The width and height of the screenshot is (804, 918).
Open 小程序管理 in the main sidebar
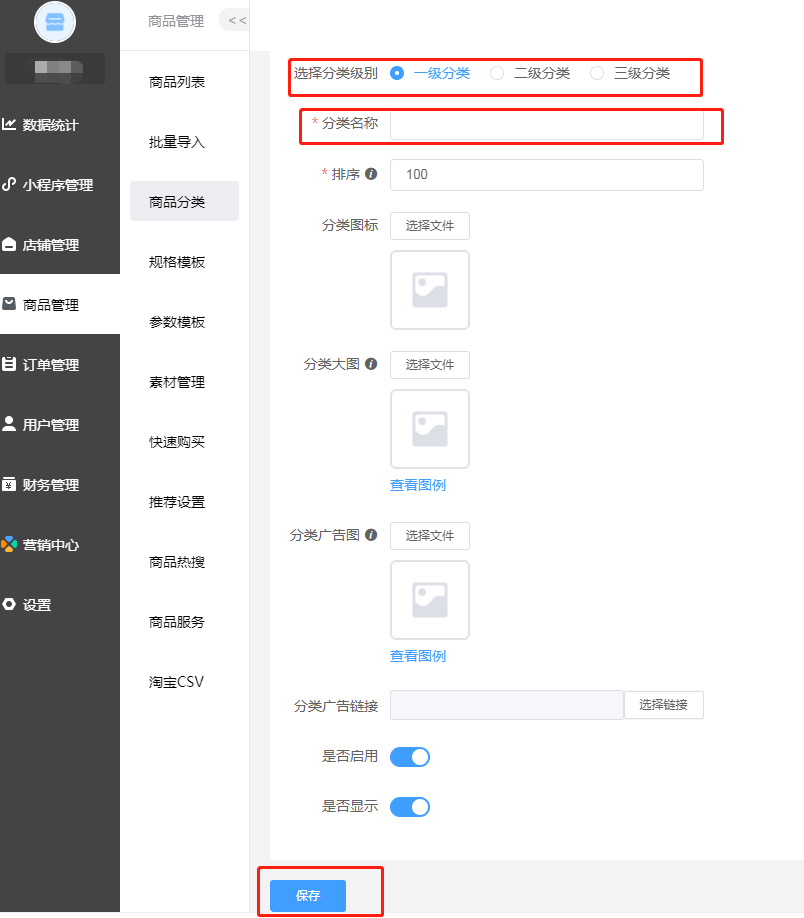click(x=57, y=185)
